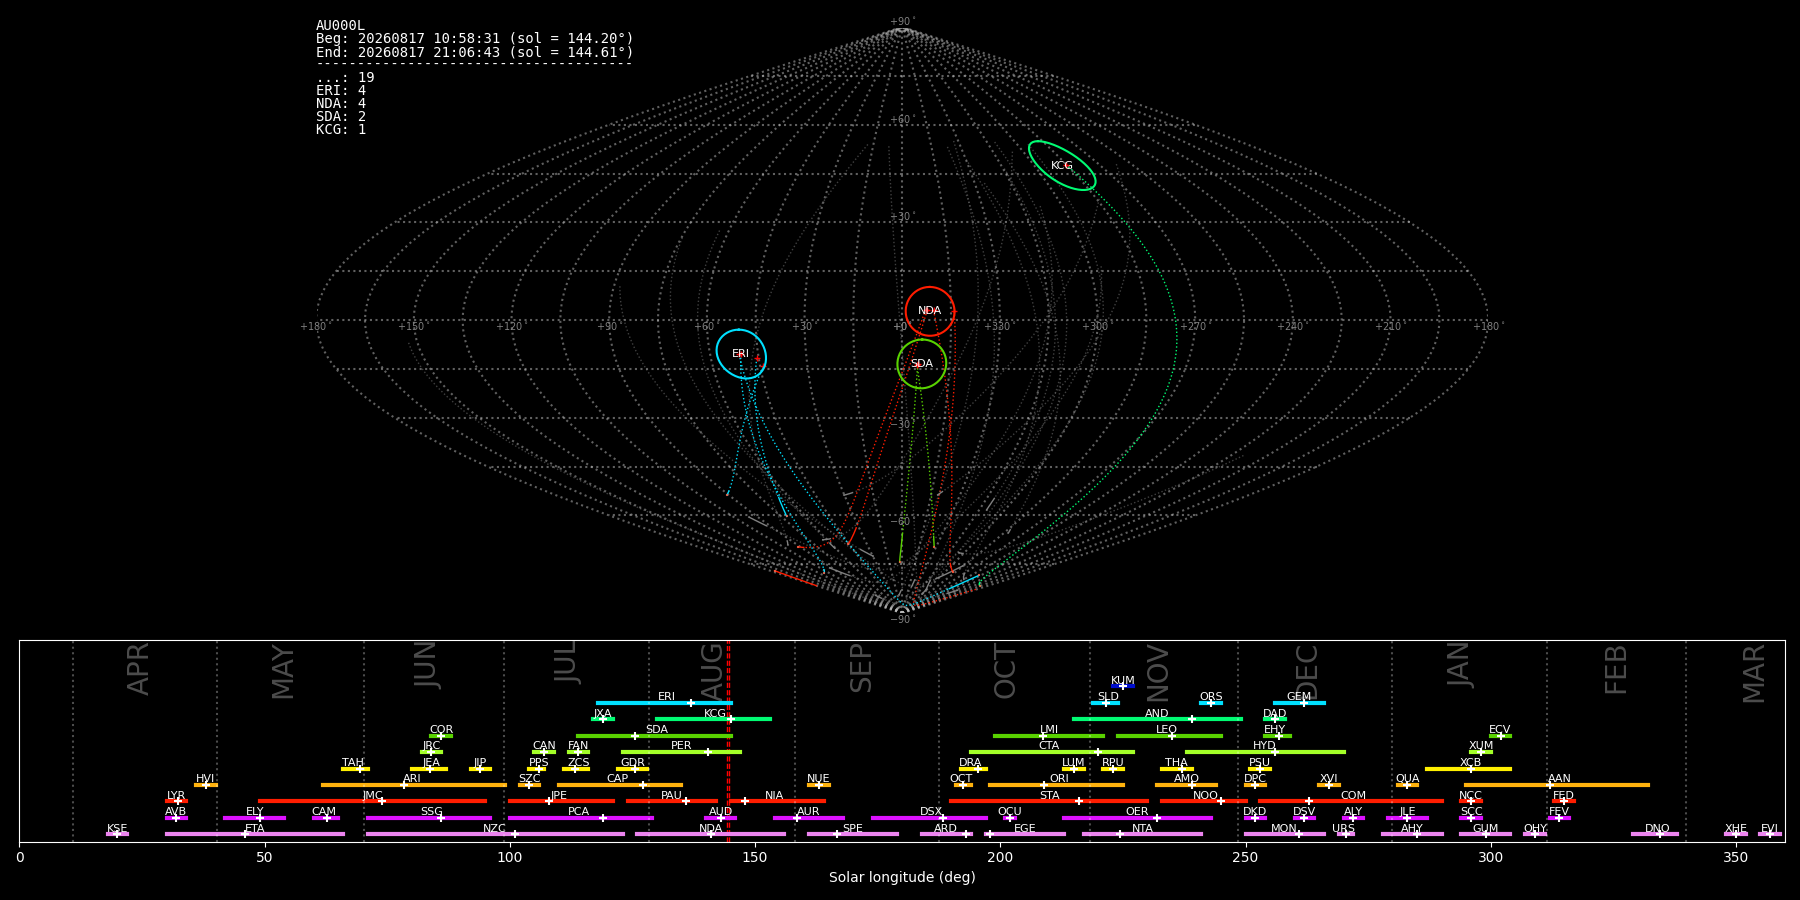The image size is (1800, 900).
Task: Click the AND green shower bar
Action: (1157, 719)
